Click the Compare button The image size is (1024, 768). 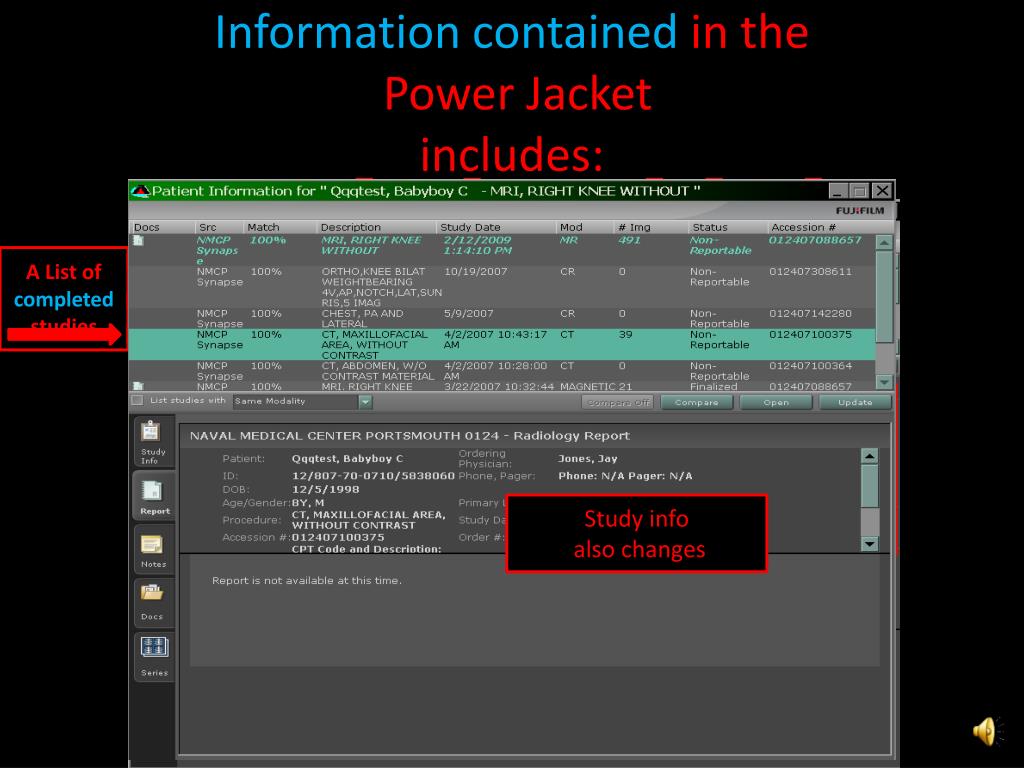click(696, 402)
